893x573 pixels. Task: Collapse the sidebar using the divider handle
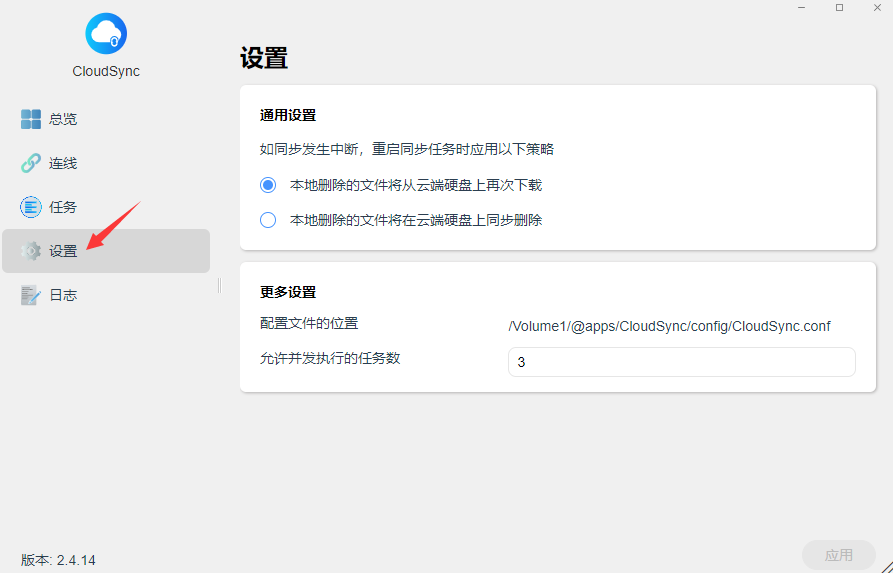point(219,286)
